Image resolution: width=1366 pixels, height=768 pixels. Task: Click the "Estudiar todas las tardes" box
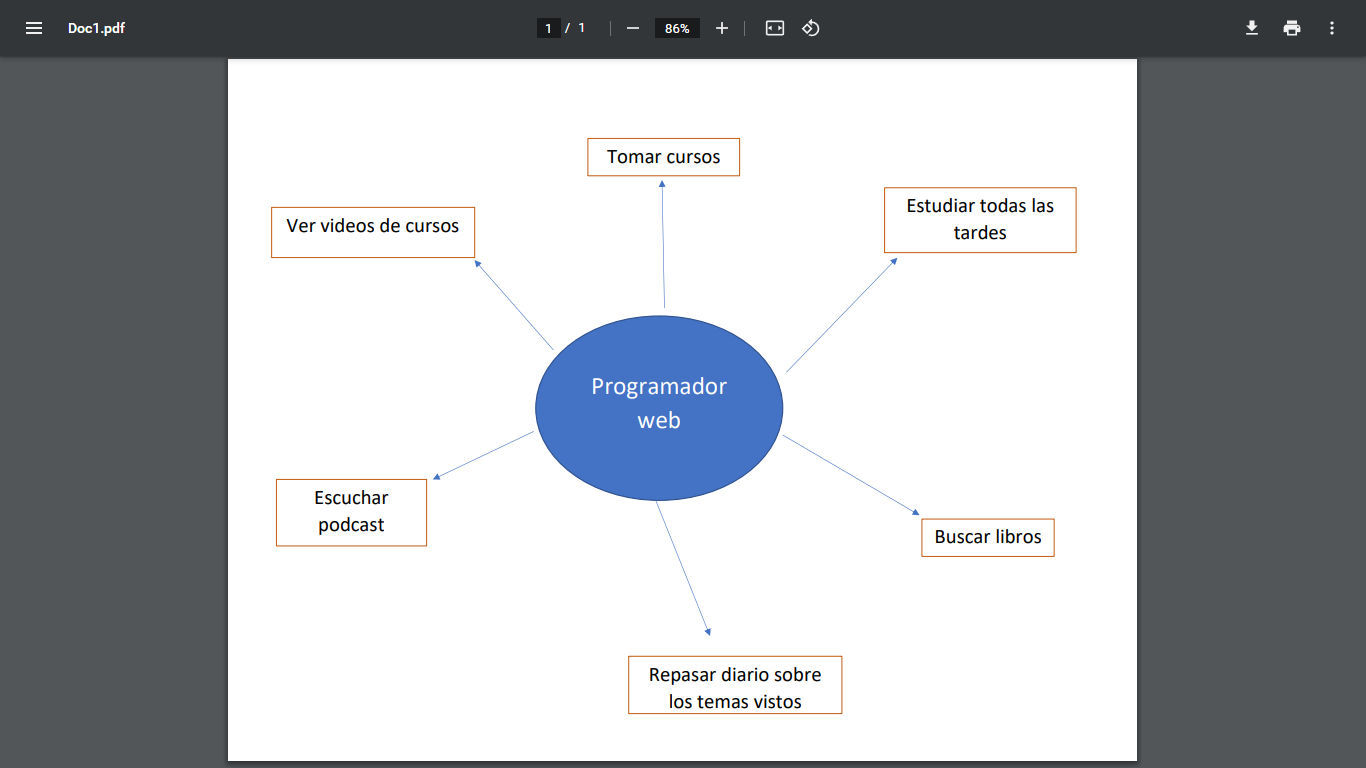tap(980, 220)
